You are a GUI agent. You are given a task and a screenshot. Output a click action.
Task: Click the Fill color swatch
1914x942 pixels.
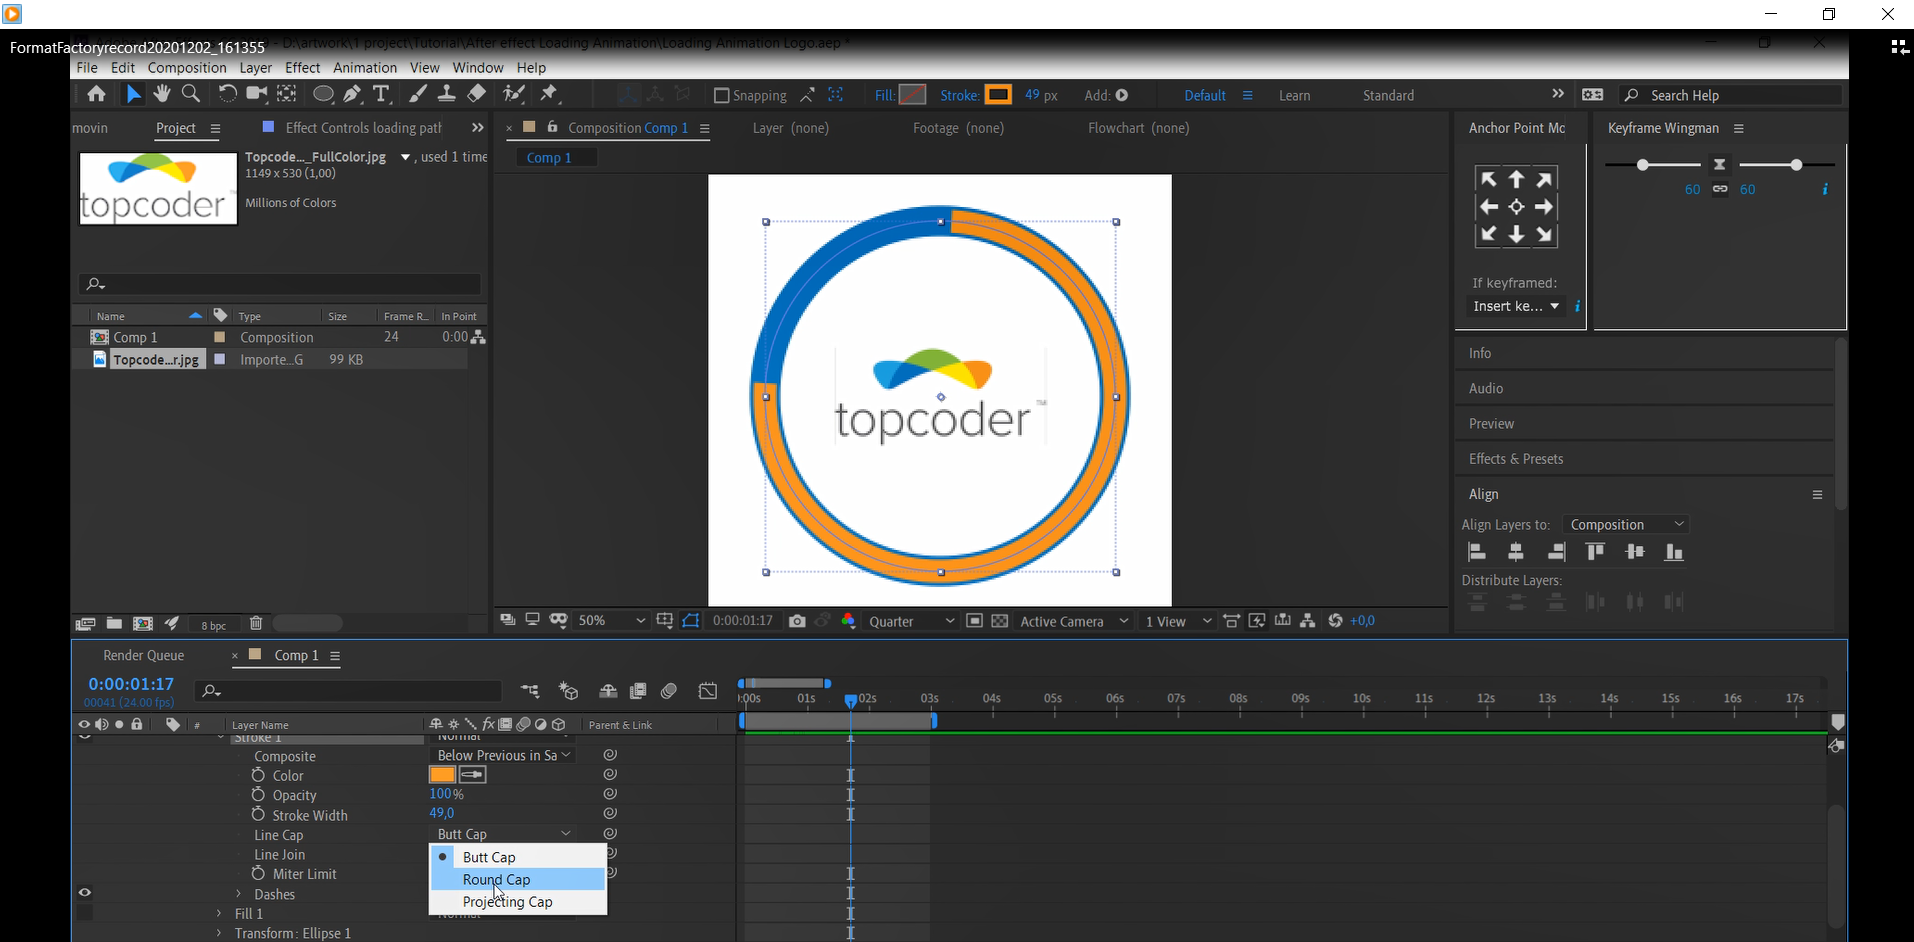pyautogui.click(x=912, y=95)
